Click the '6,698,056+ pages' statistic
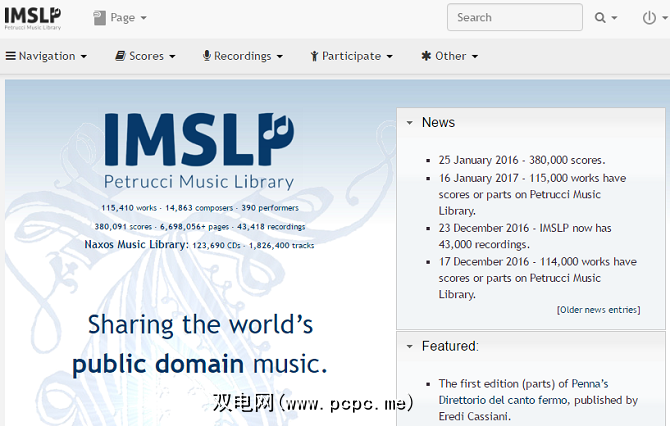Screen dimensions: 670x426 tap(194, 227)
